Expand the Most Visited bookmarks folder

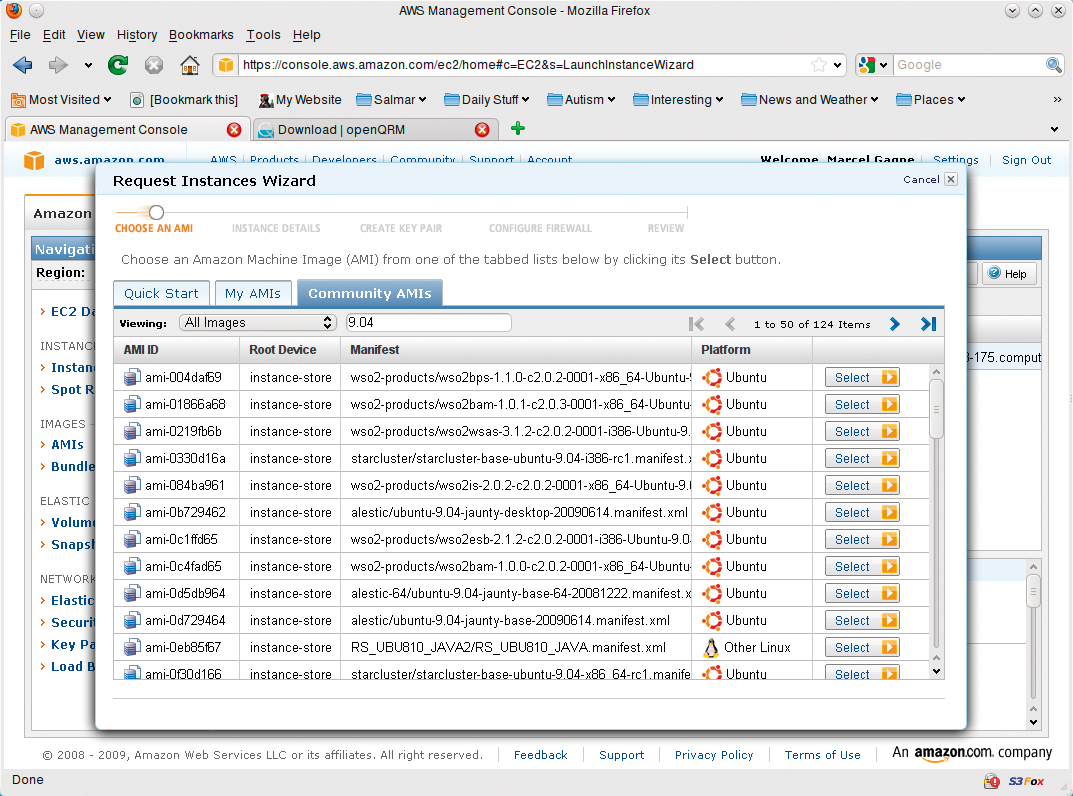(61, 100)
